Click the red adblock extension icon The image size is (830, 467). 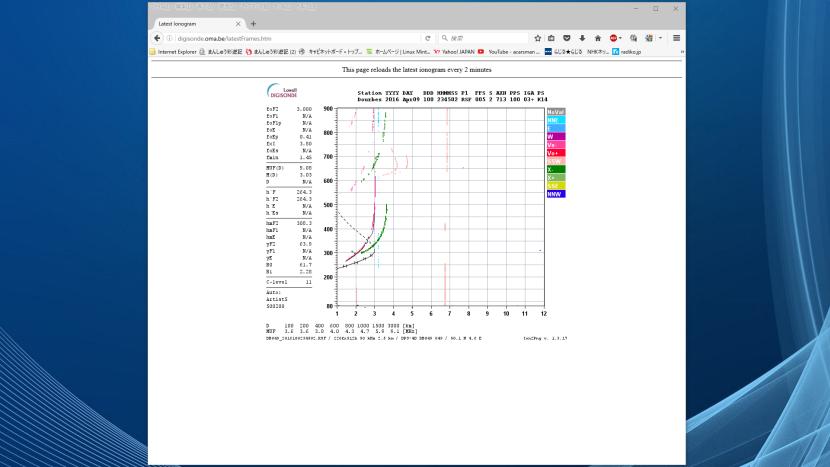(614, 38)
